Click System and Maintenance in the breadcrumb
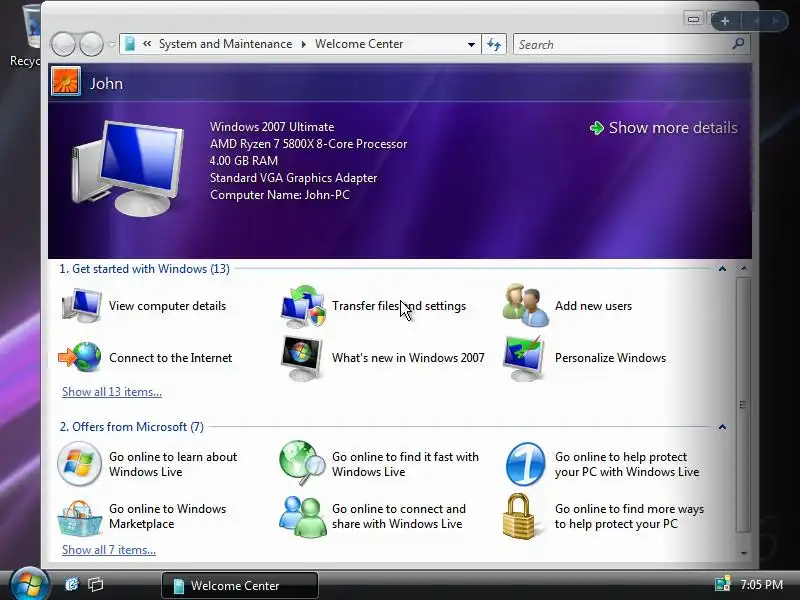800x600 pixels. click(x=226, y=44)
